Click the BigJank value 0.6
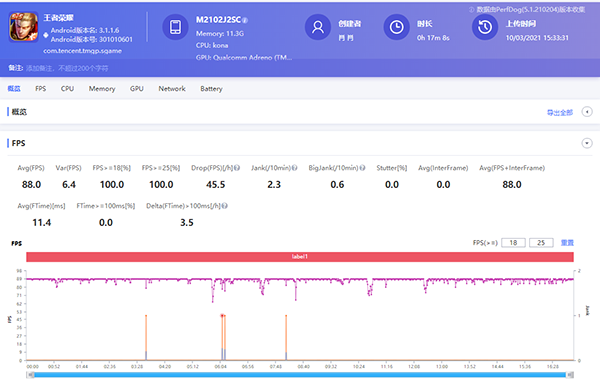 pos(337,184)
